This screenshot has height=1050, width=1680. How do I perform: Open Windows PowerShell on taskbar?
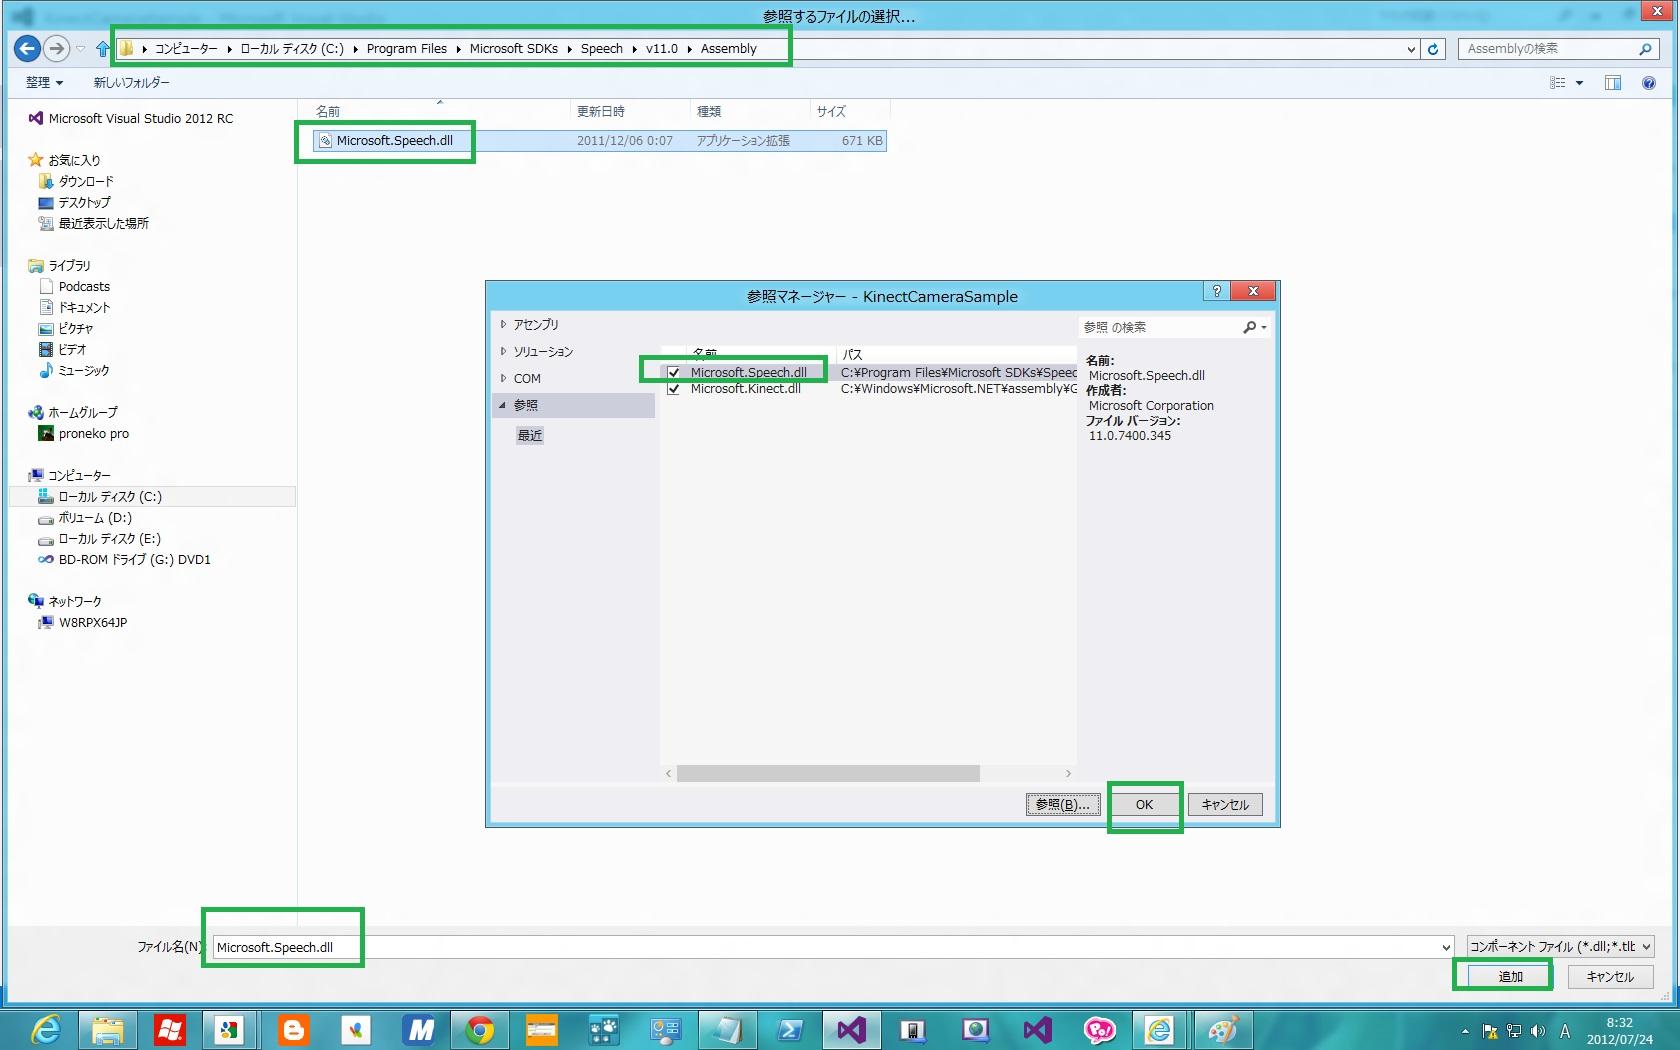(790, 1029)
